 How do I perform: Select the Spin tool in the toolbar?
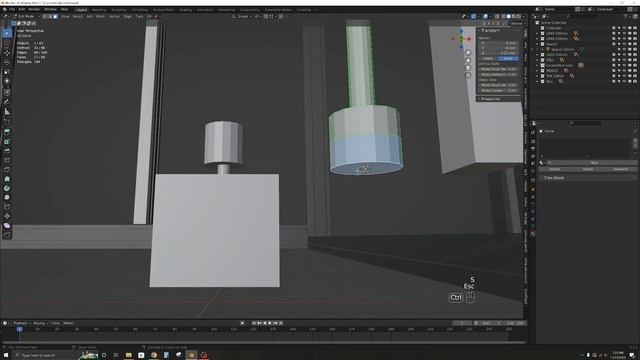coord(7,188)
